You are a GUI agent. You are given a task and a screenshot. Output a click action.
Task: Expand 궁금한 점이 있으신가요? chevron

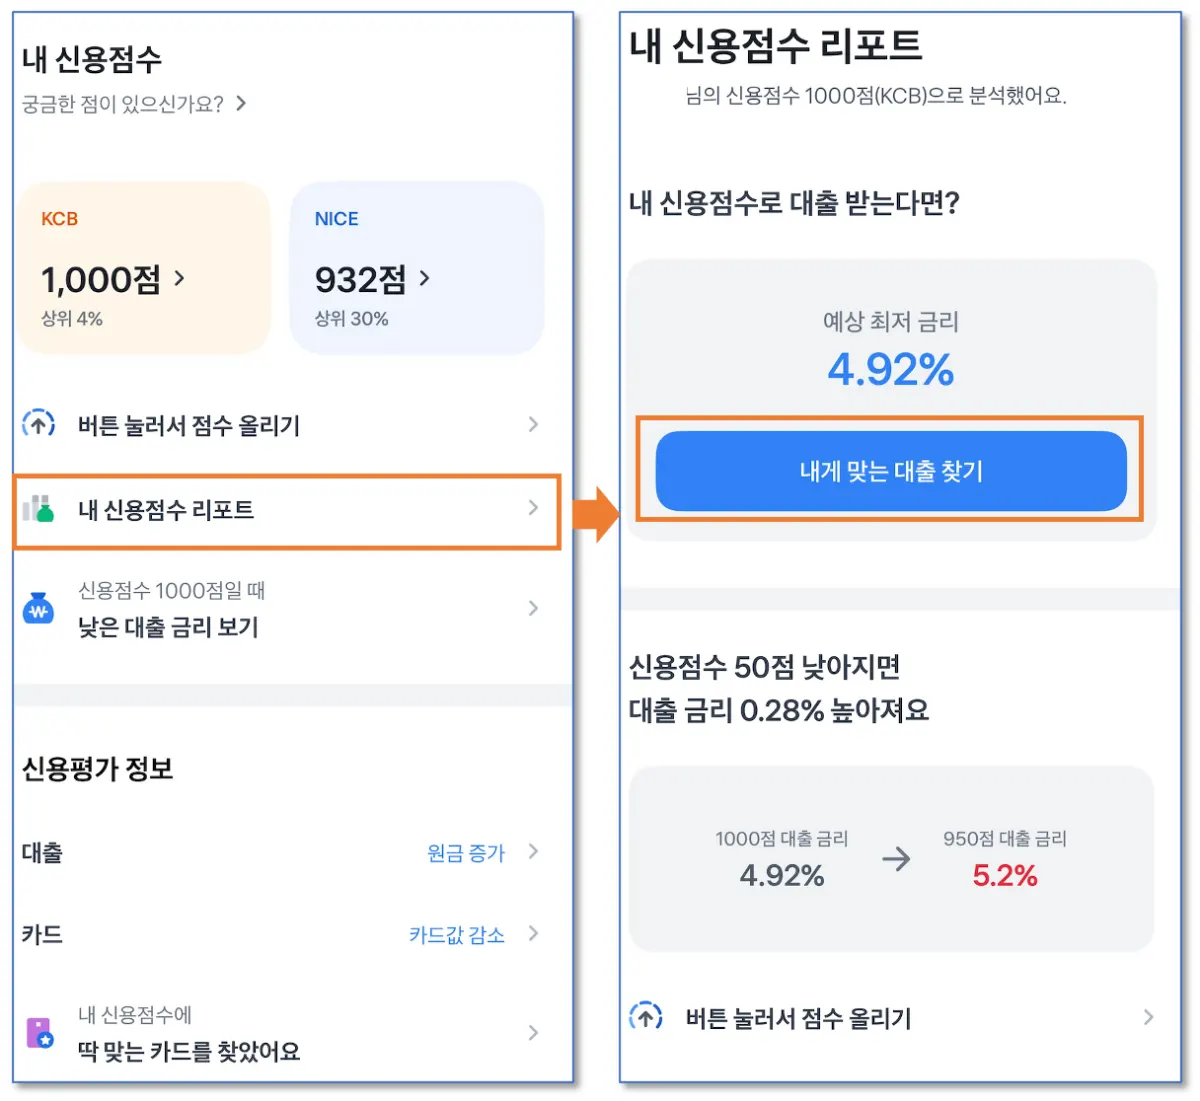(241, 103)
